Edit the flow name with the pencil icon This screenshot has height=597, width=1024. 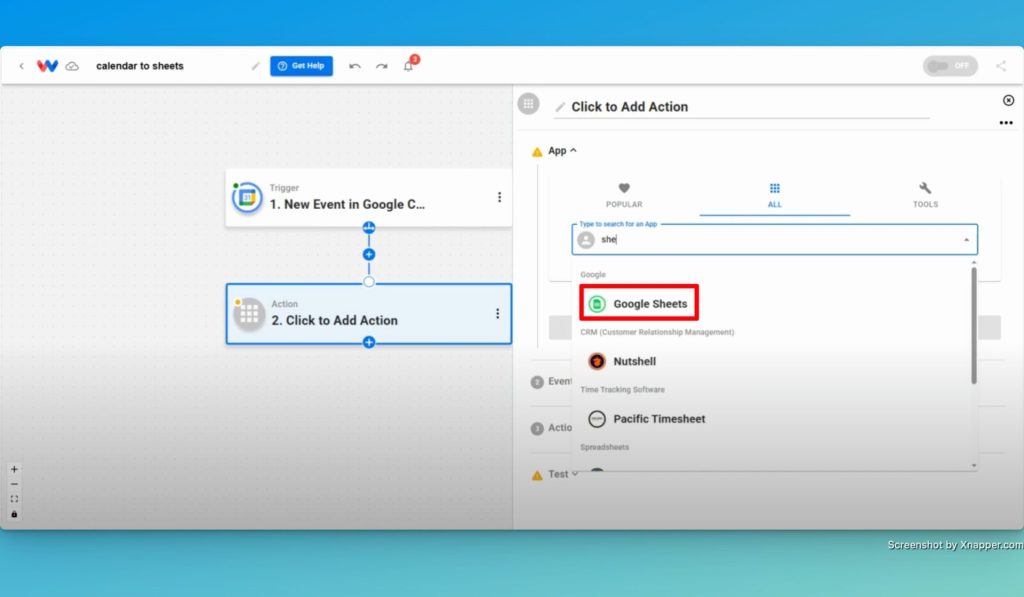255,66
